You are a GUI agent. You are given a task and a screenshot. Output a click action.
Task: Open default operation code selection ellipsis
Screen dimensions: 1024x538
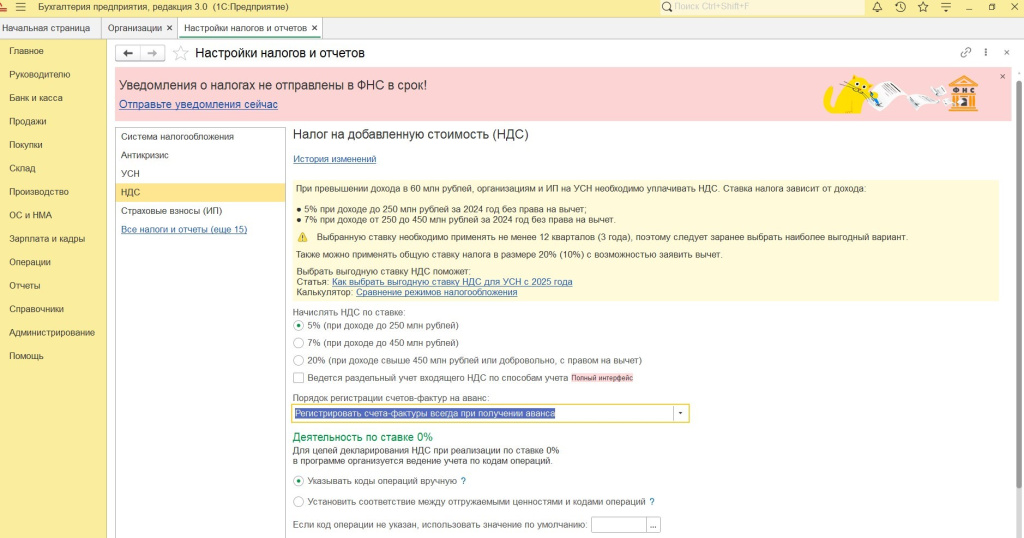coord(653,525)
